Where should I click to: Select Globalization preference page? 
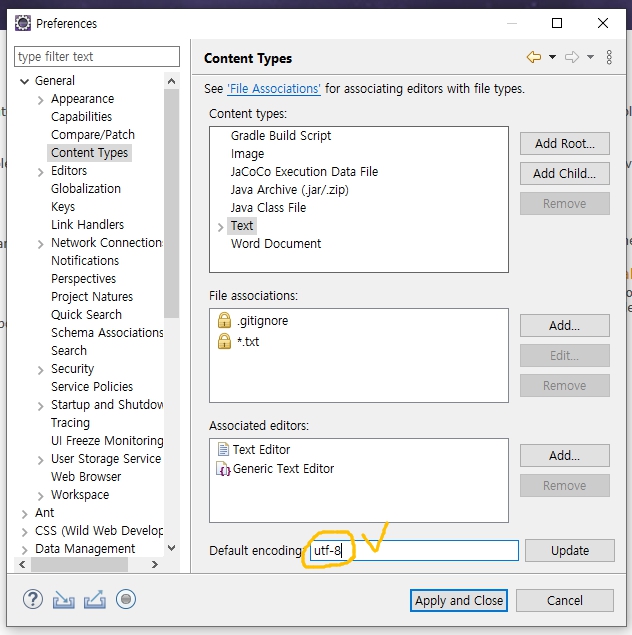(x=86, y=189)
